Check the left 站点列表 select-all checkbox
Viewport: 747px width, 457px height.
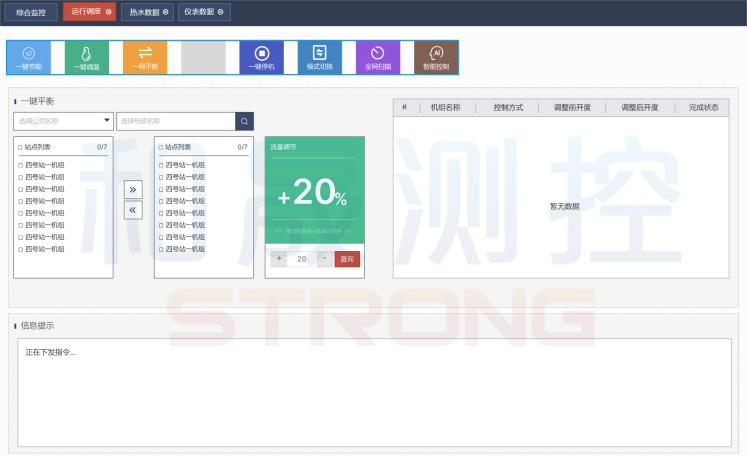(x=20, y=147)
